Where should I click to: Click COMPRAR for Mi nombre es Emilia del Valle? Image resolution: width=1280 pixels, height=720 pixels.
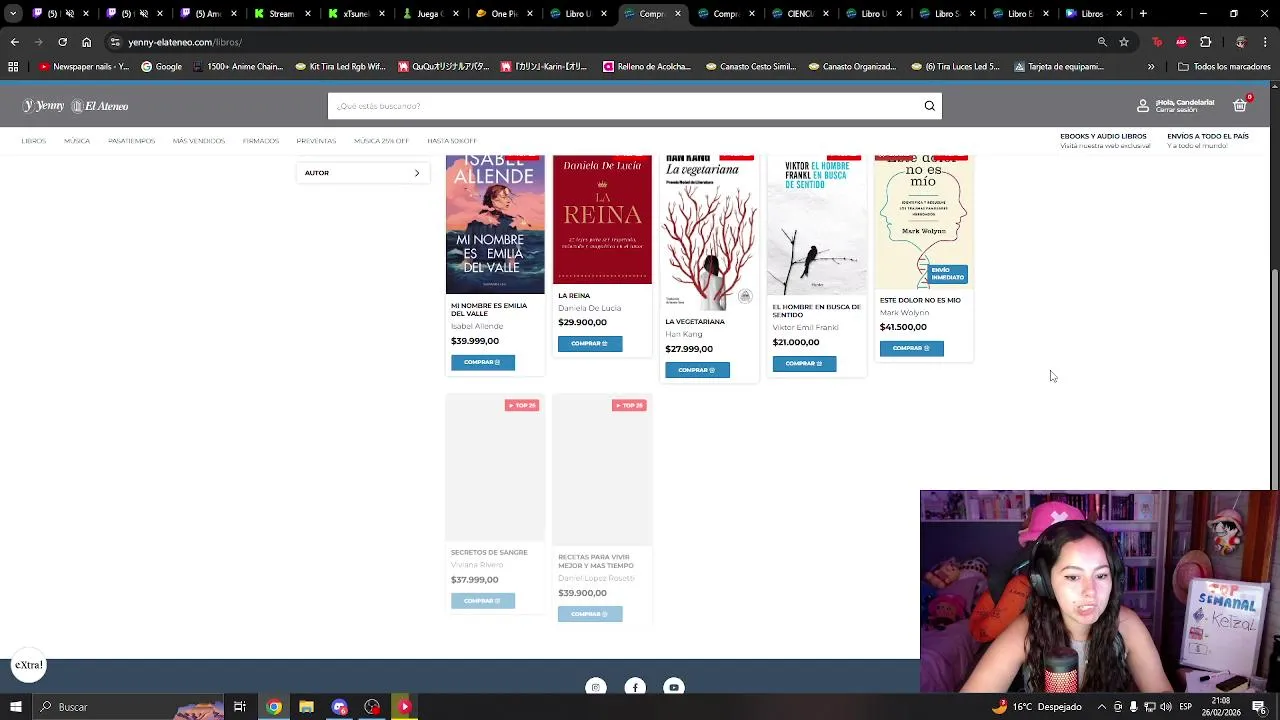[x=483, y=362]
